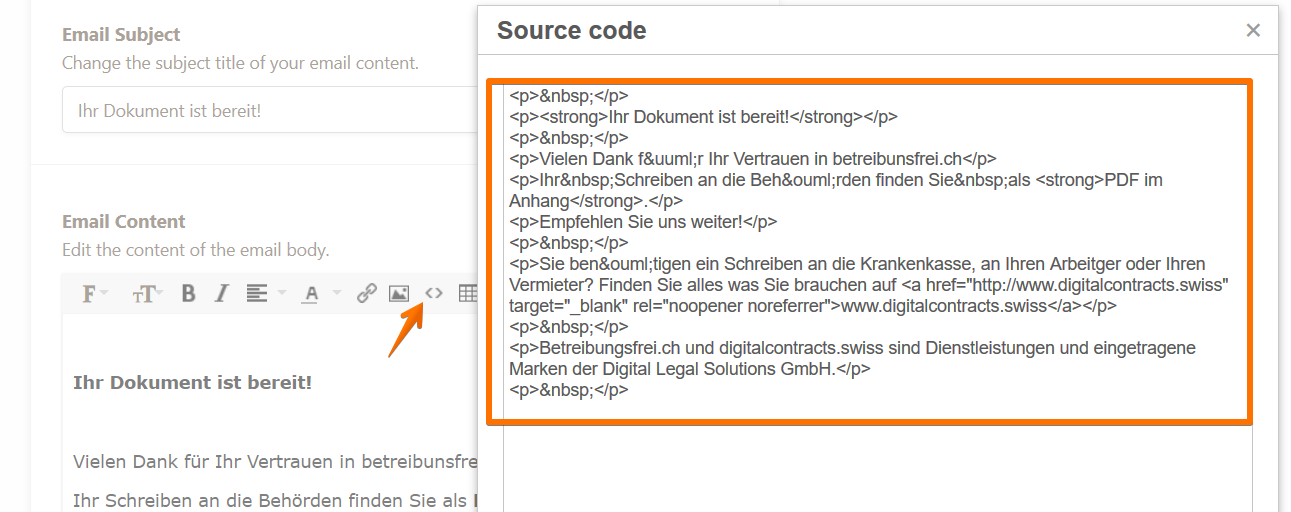The height and width of the screenshot is (512, 1291).
Task: Toggle bold formatting in email editor
Action: click(188, 294)
